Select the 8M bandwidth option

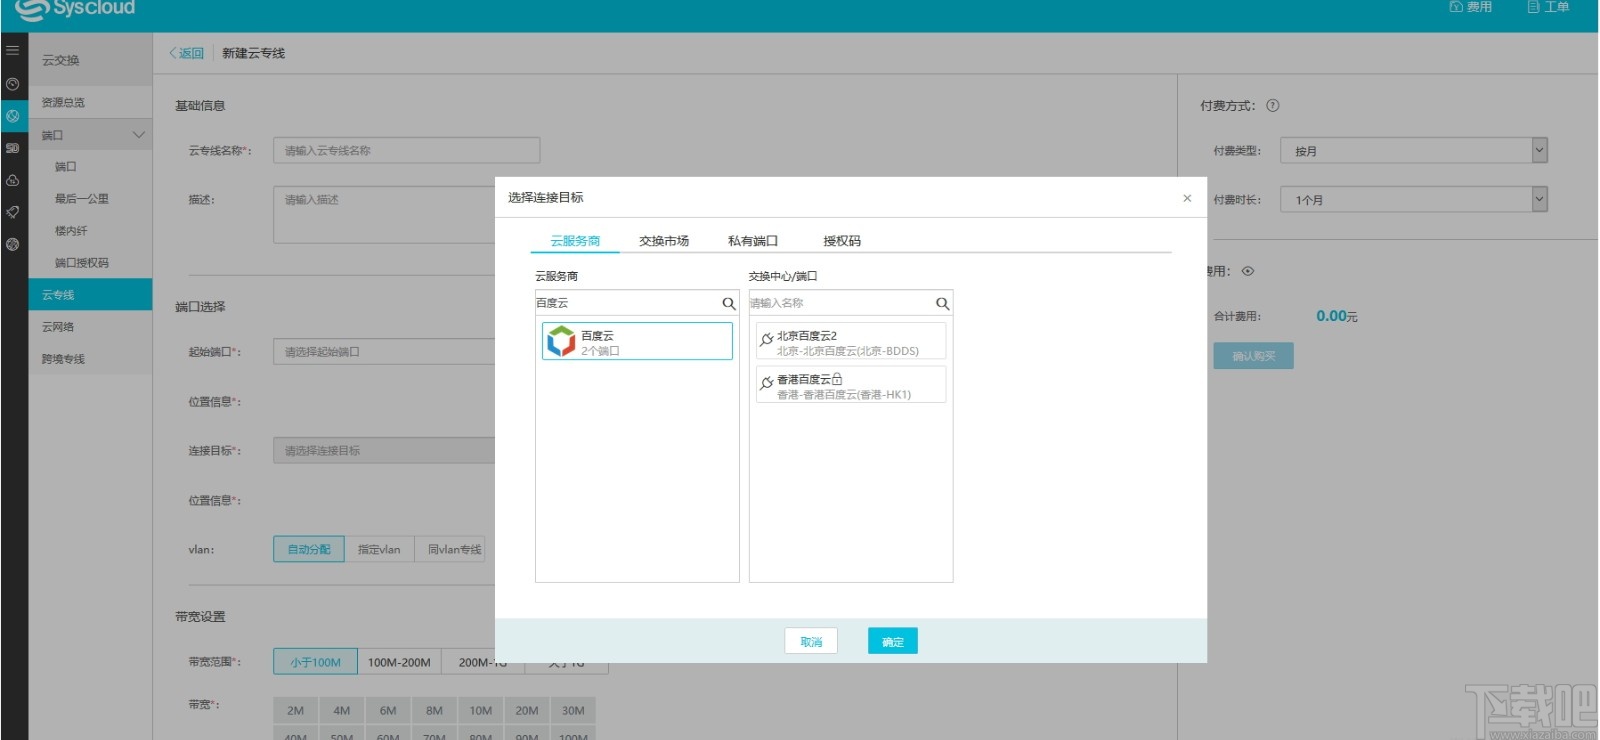(x=434, y=711)
